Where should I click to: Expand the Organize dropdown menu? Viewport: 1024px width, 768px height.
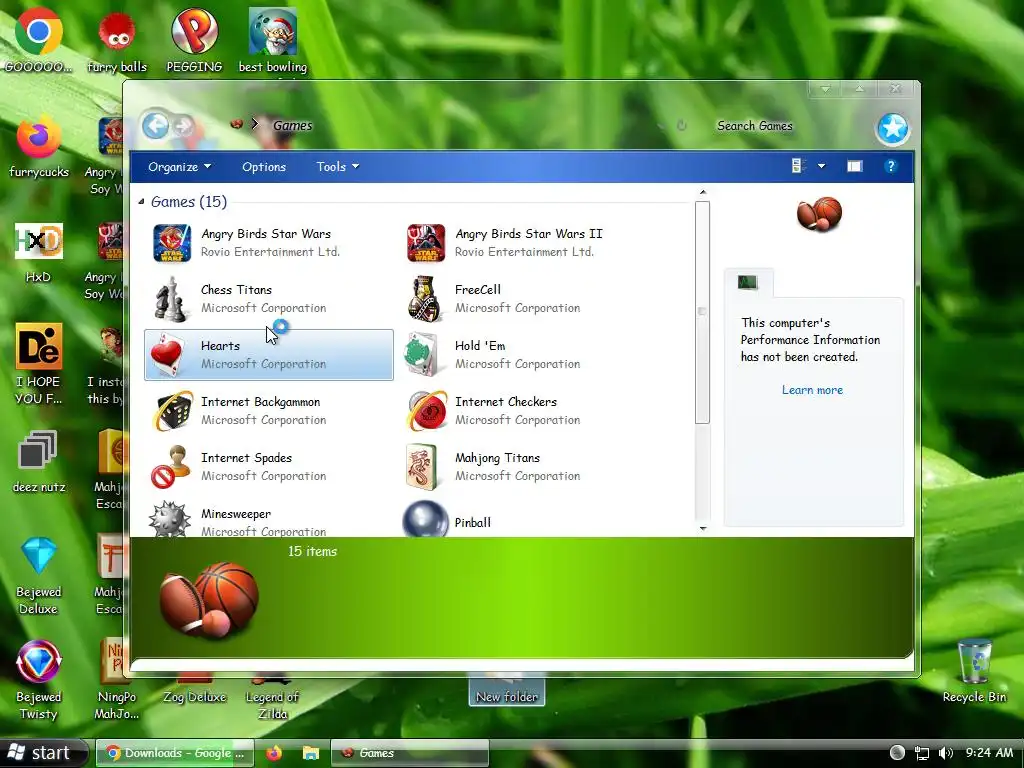[180, 167]
